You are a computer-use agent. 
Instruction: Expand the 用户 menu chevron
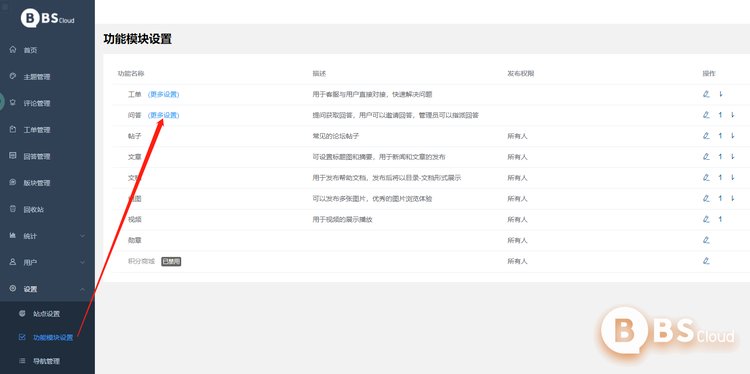[82, 263]
